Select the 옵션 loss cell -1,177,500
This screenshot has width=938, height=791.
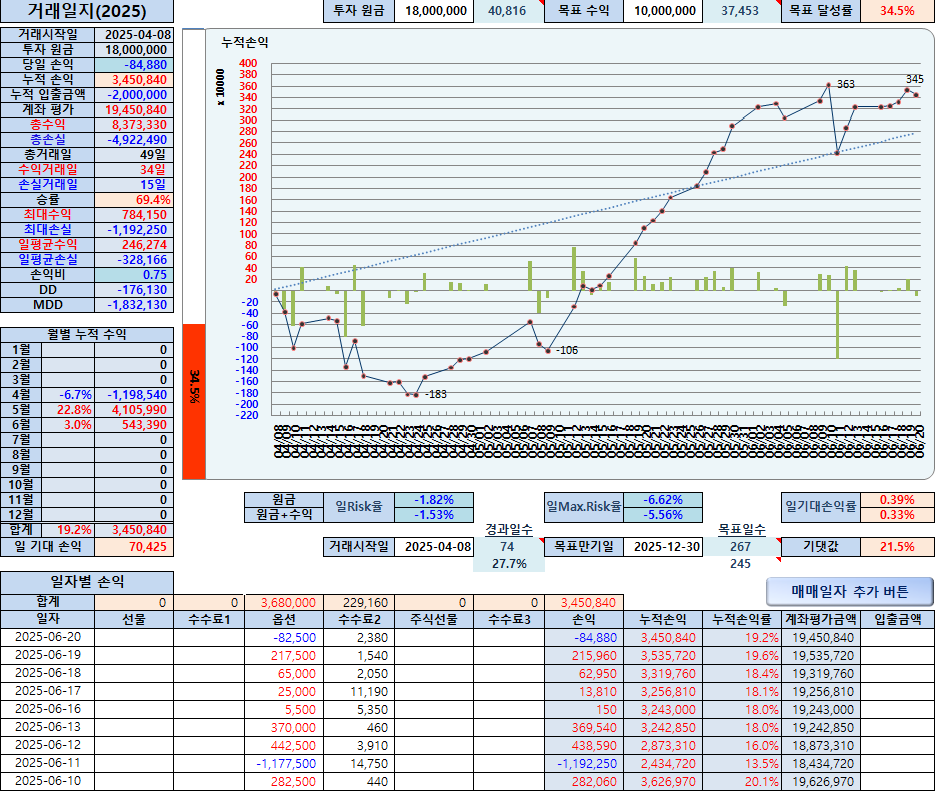(x=284, y=763)
